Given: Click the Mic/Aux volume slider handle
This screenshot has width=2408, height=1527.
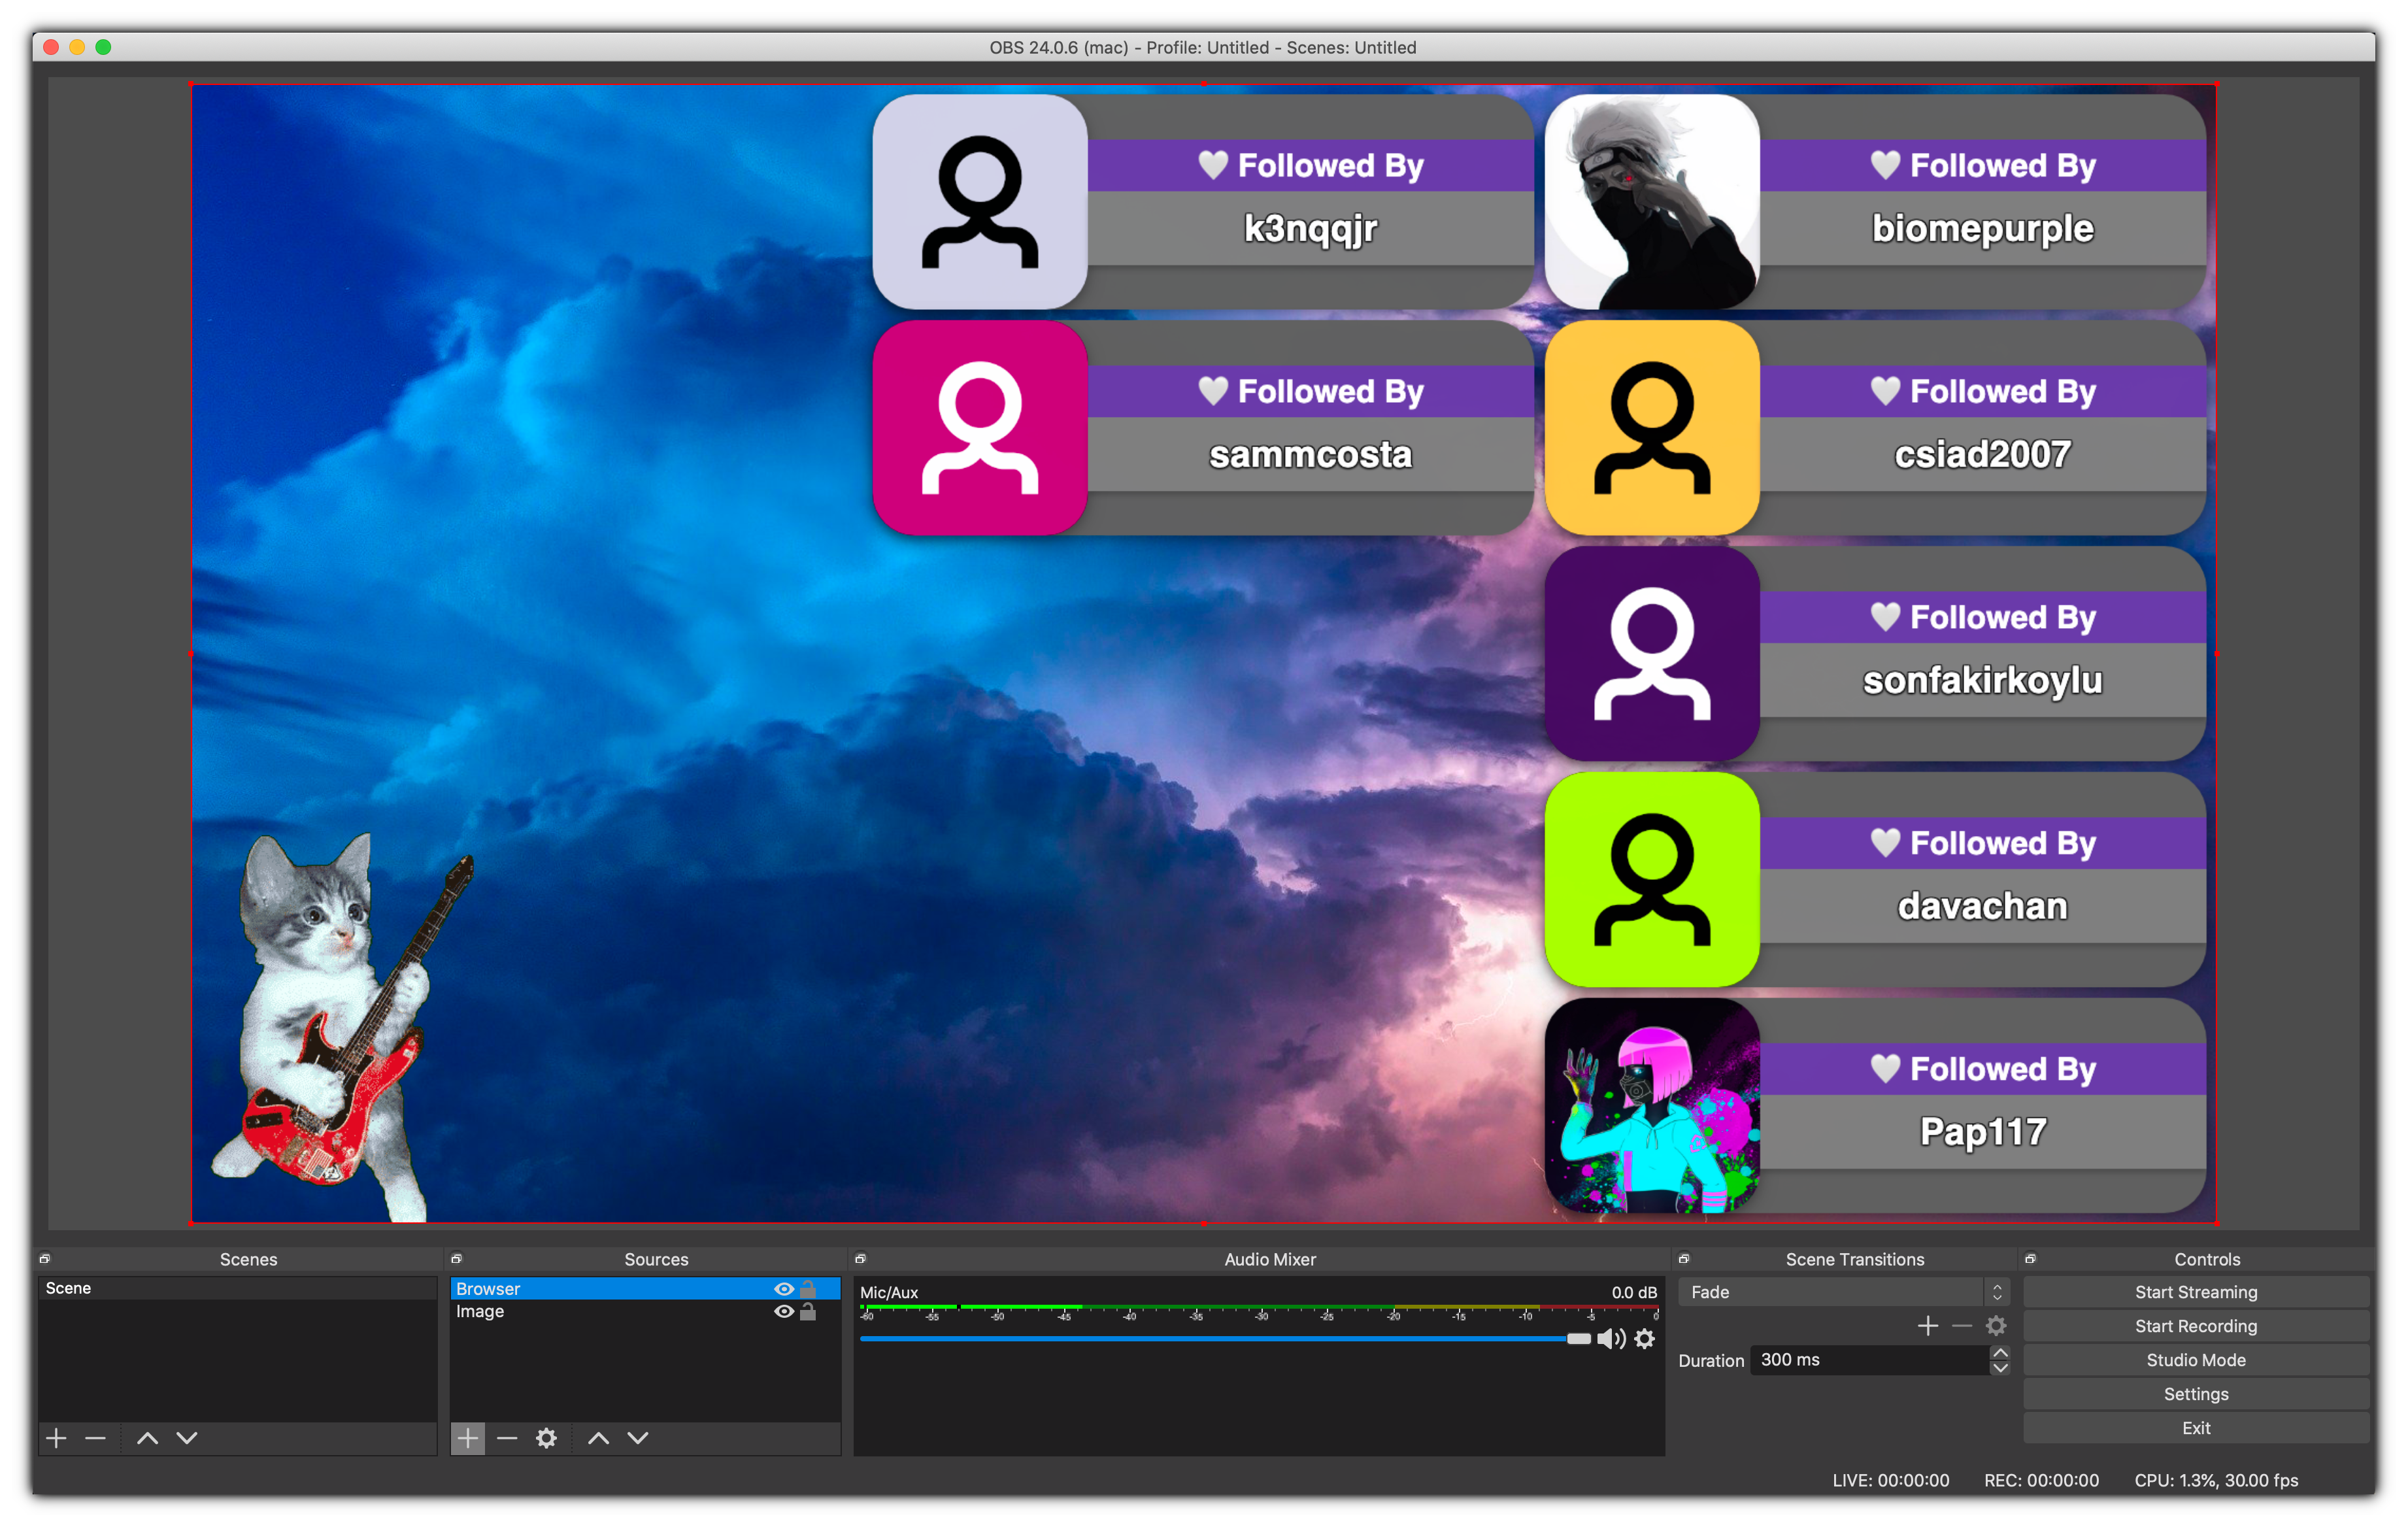Looking at the screenshot, I should click(1578, 1339).
